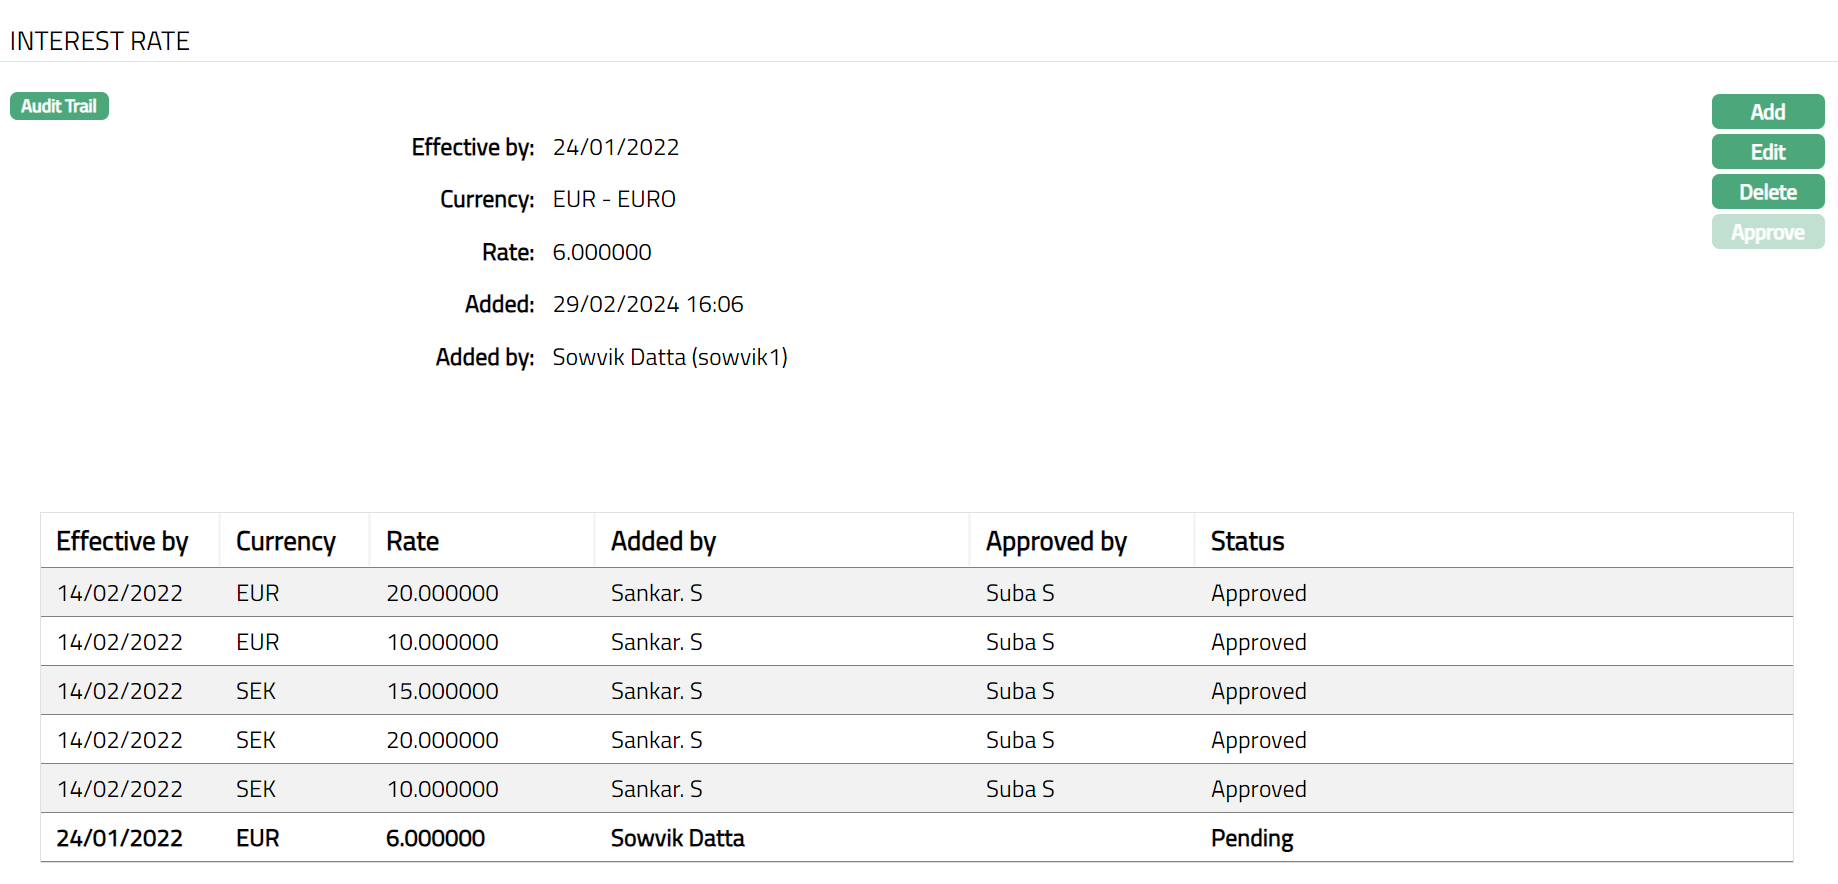Click the 6.000000 rate cell in table
The width and height of the screenshot is (1838, 884).
click(435, 838)
